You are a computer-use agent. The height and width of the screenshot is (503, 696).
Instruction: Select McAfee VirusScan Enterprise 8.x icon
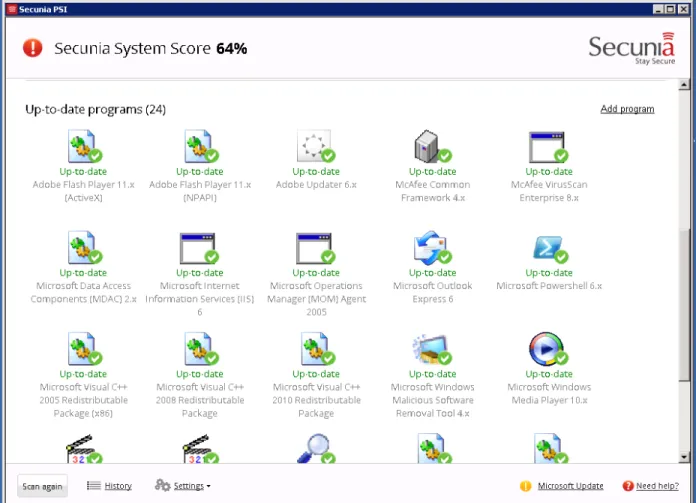point(549,147)
